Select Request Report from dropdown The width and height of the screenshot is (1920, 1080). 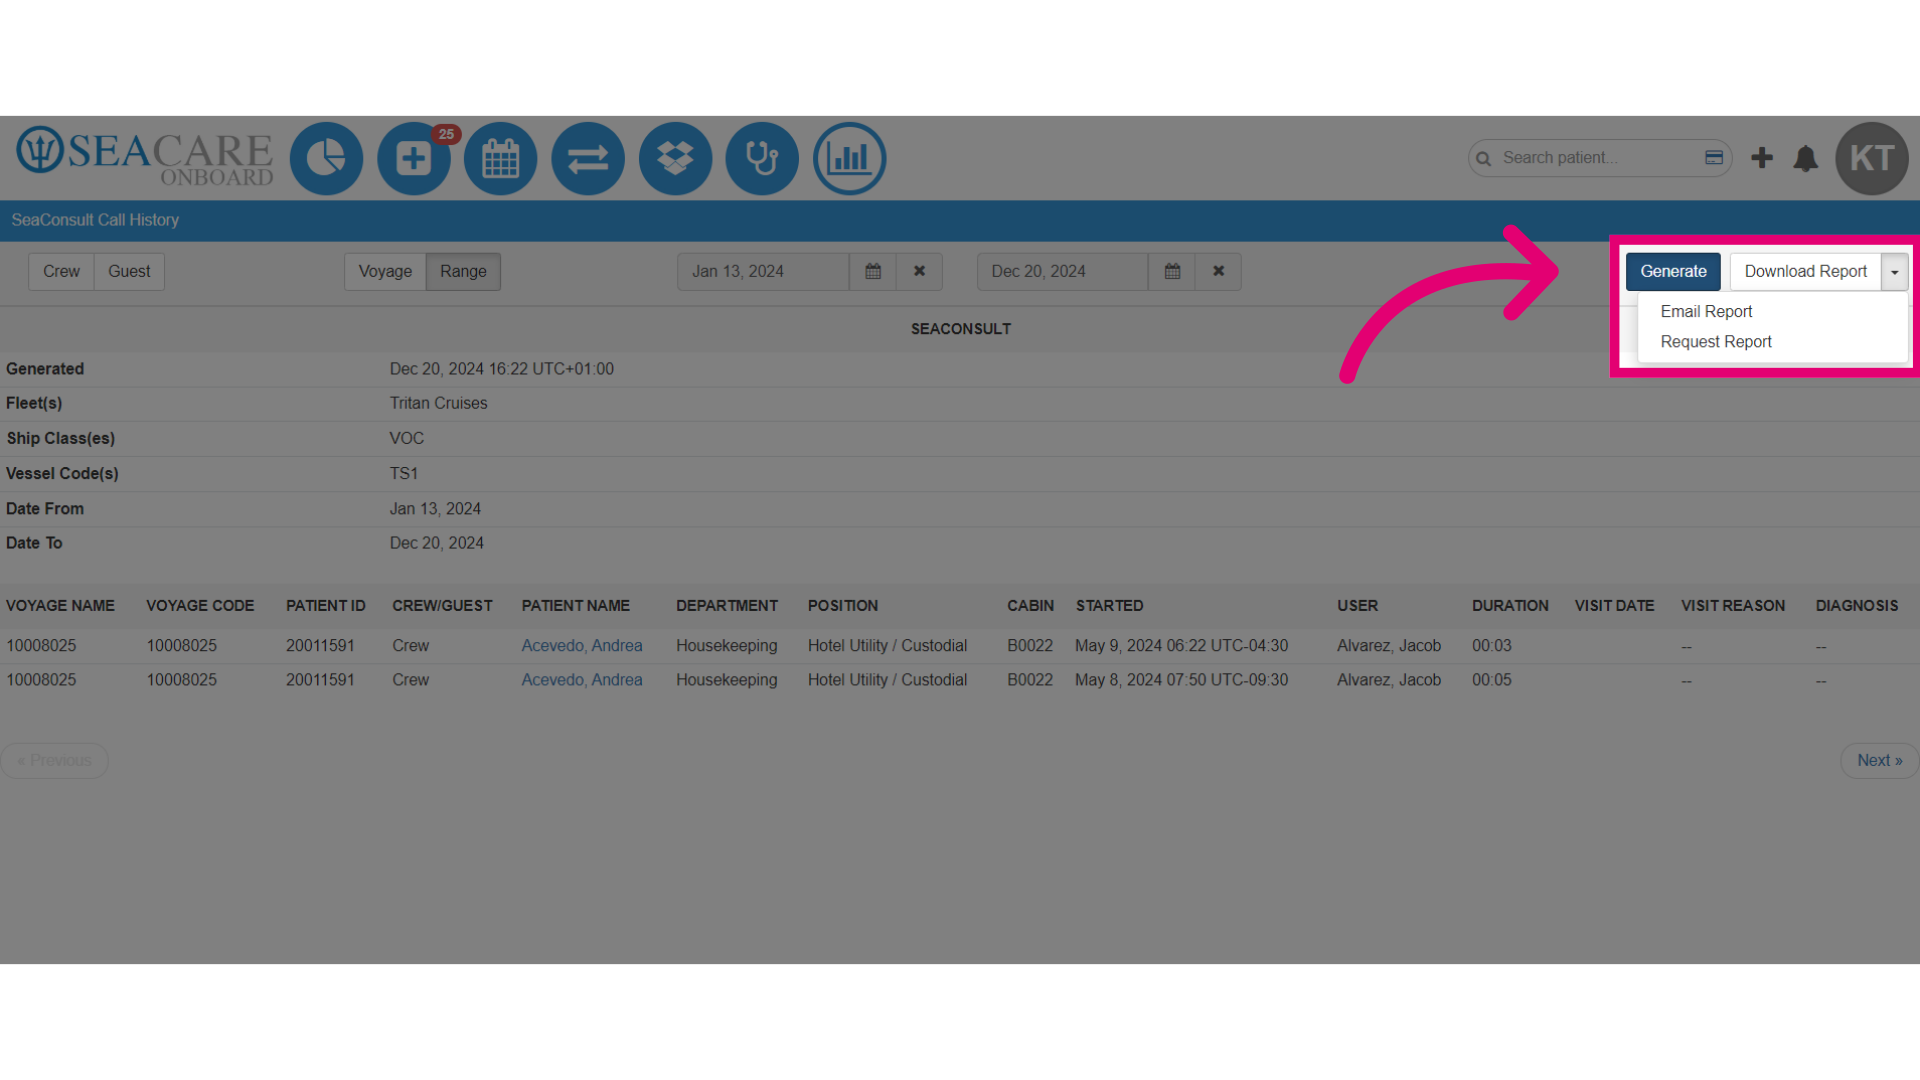[1716, 341]
